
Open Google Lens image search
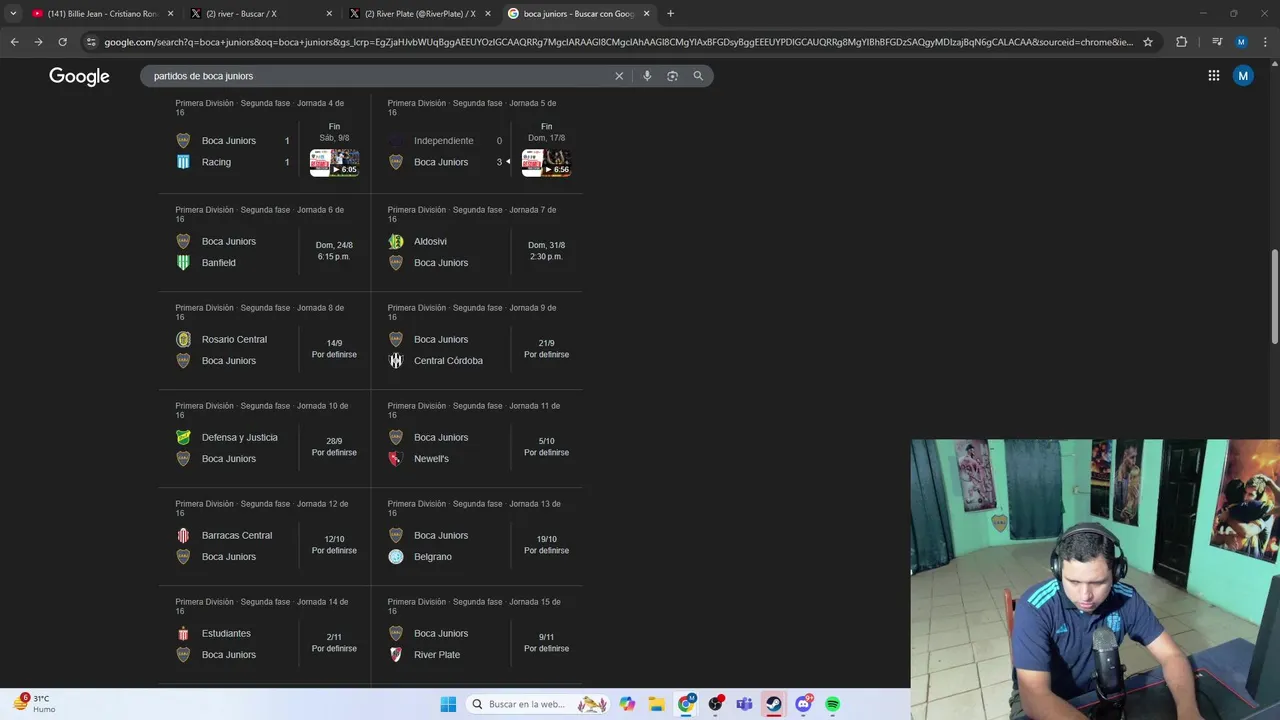pos(672,76)
